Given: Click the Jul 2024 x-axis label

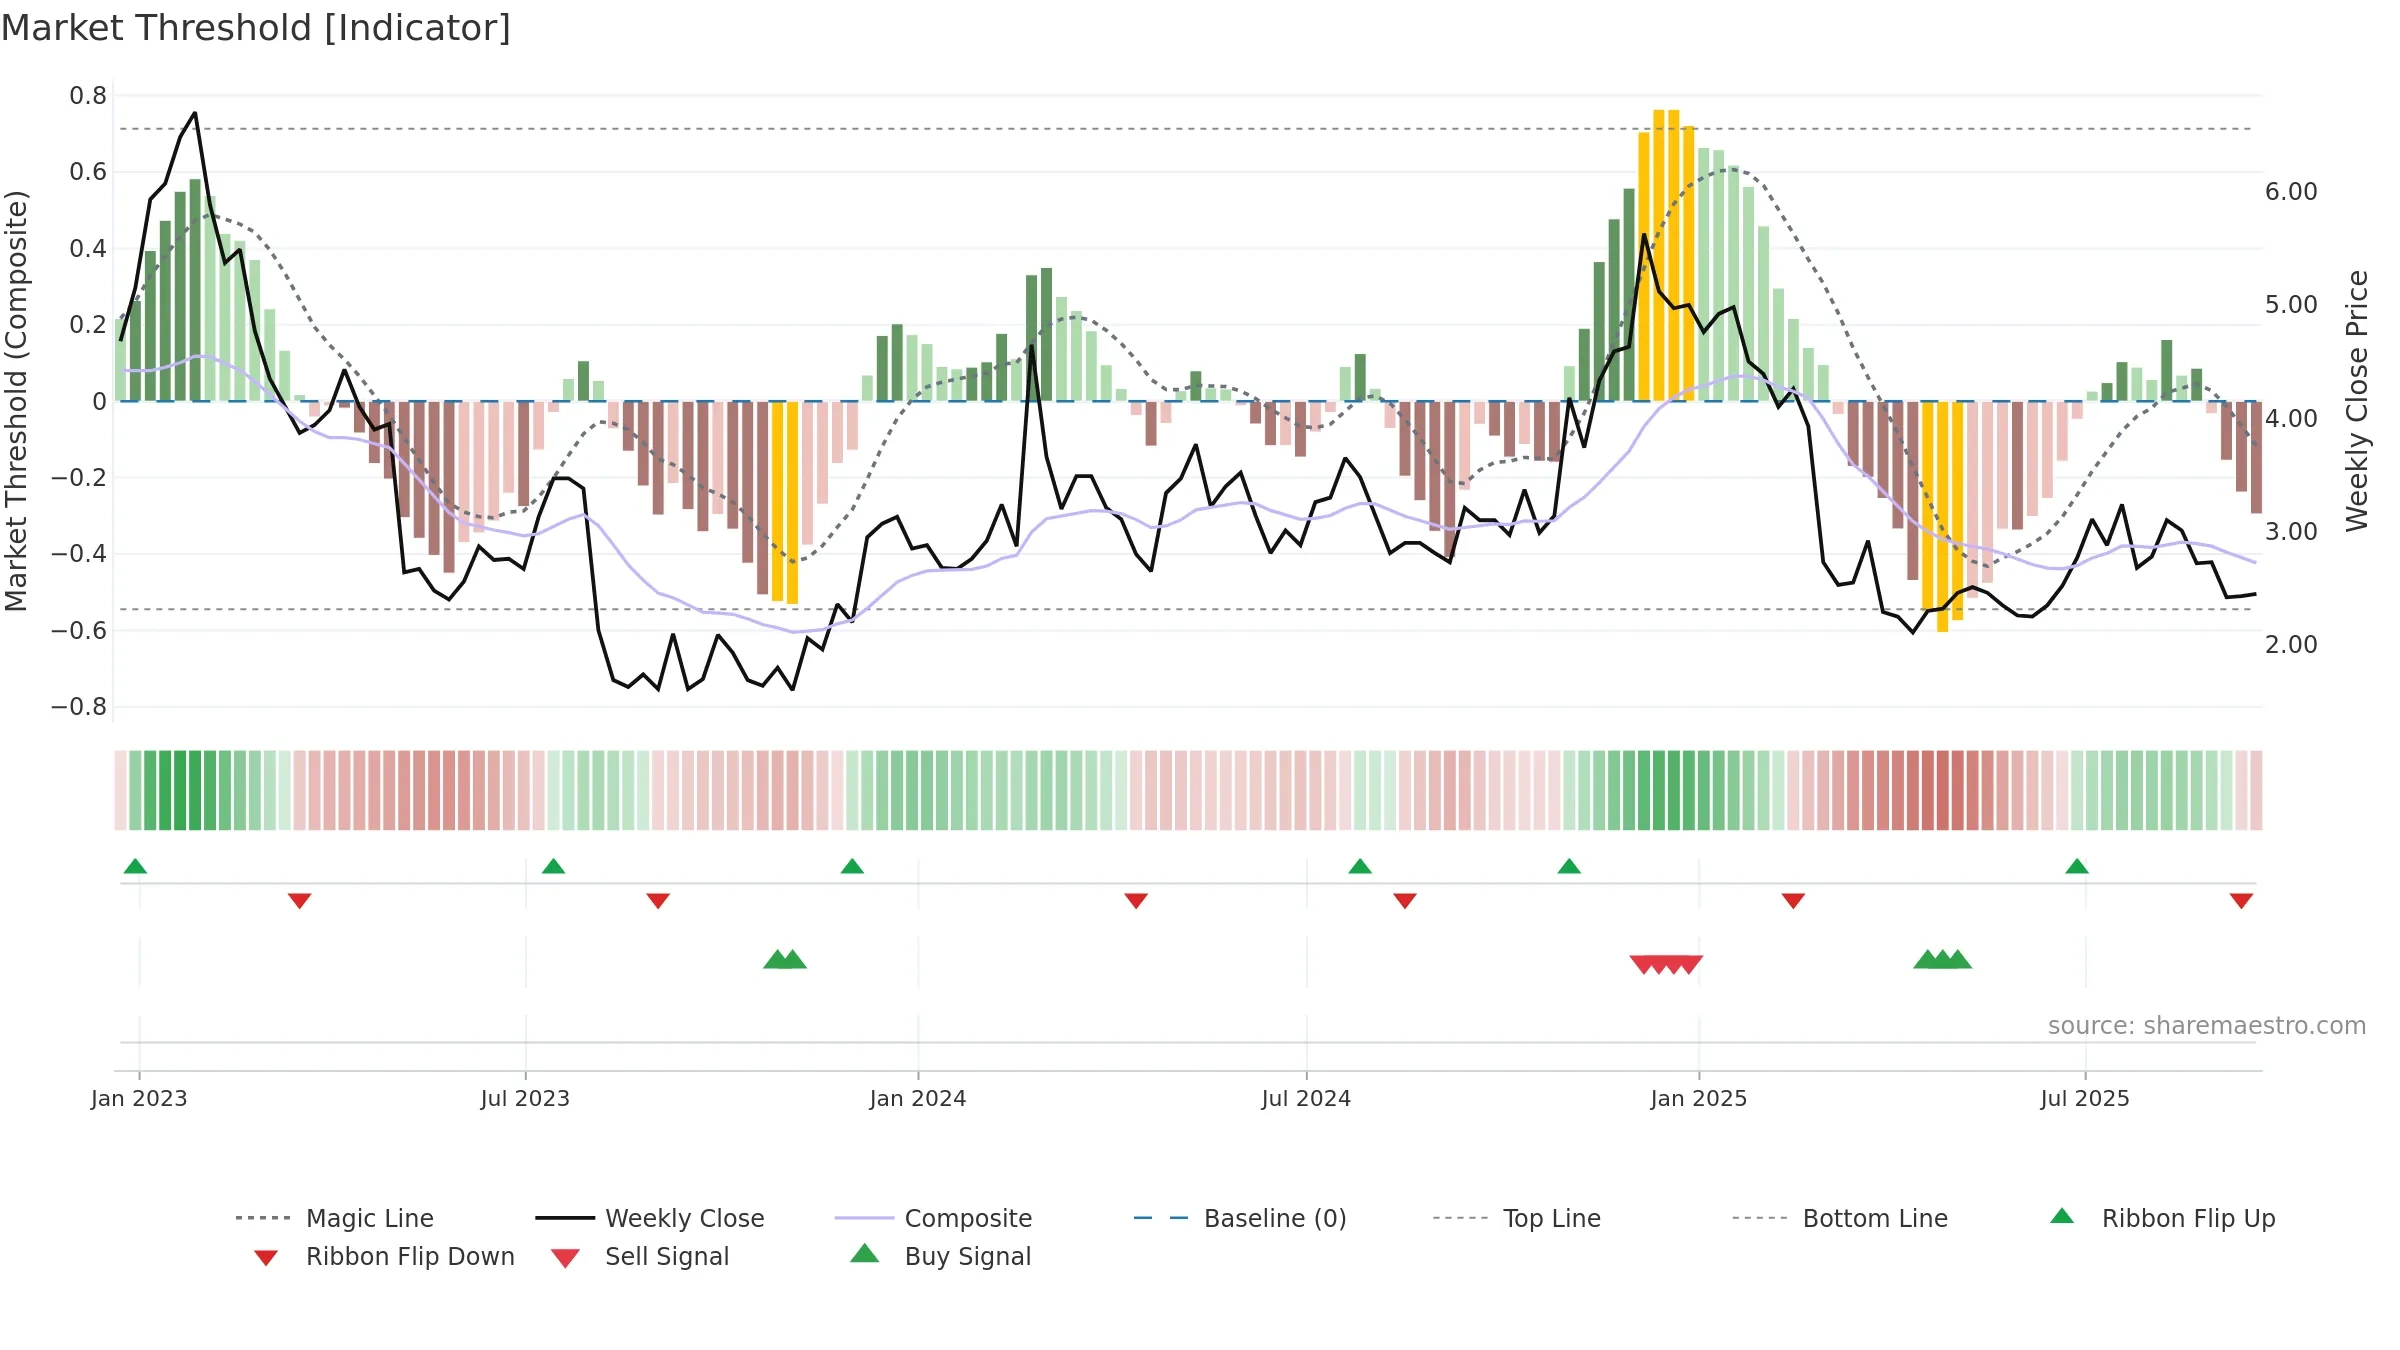Looking at the screenshot, I should point(1306,1098).
